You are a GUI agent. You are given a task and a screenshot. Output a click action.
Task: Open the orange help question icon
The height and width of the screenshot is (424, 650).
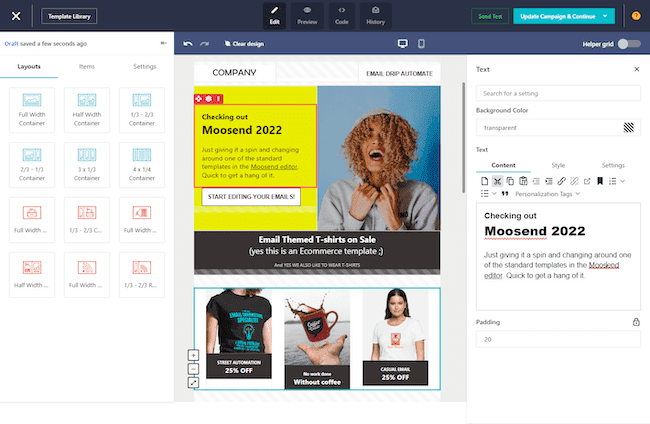636,16
